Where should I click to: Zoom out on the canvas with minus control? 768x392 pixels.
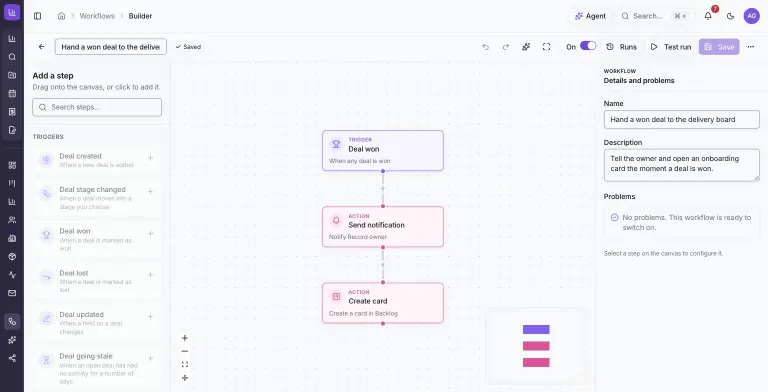(x=185, y=351)
